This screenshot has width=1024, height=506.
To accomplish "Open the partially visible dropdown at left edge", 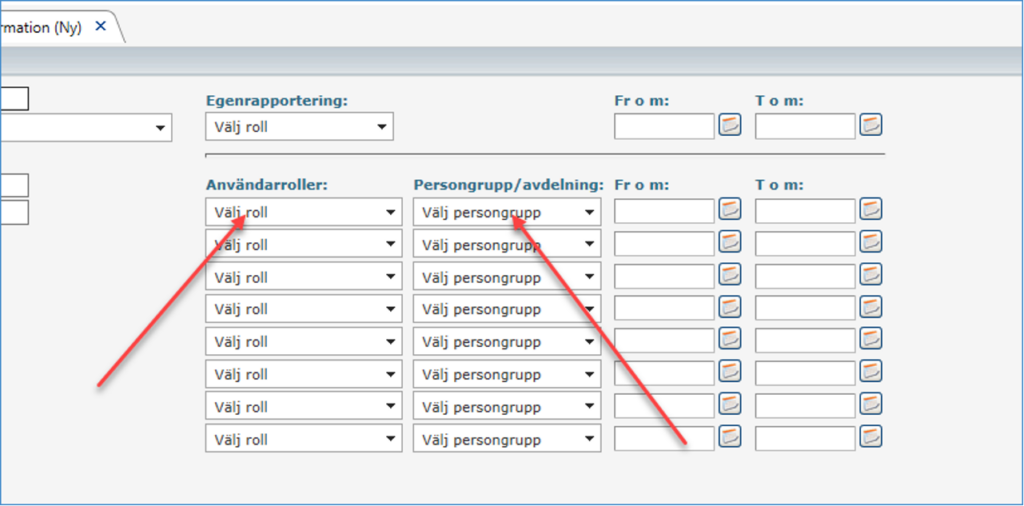I will click(86, 128).
